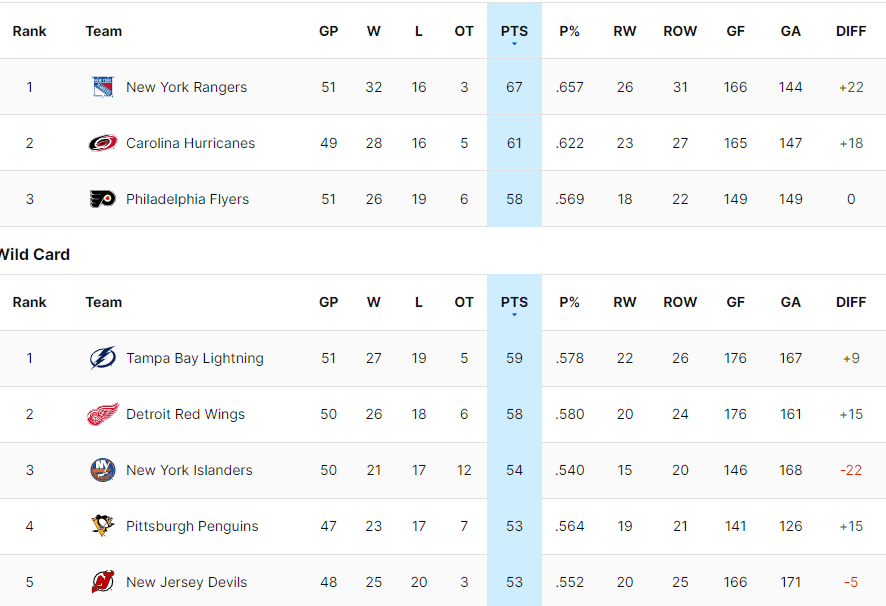The width and height of the screenshot is (886, 606).
Task: Click the Carolina Hurricanes logo
Action: 103,143
